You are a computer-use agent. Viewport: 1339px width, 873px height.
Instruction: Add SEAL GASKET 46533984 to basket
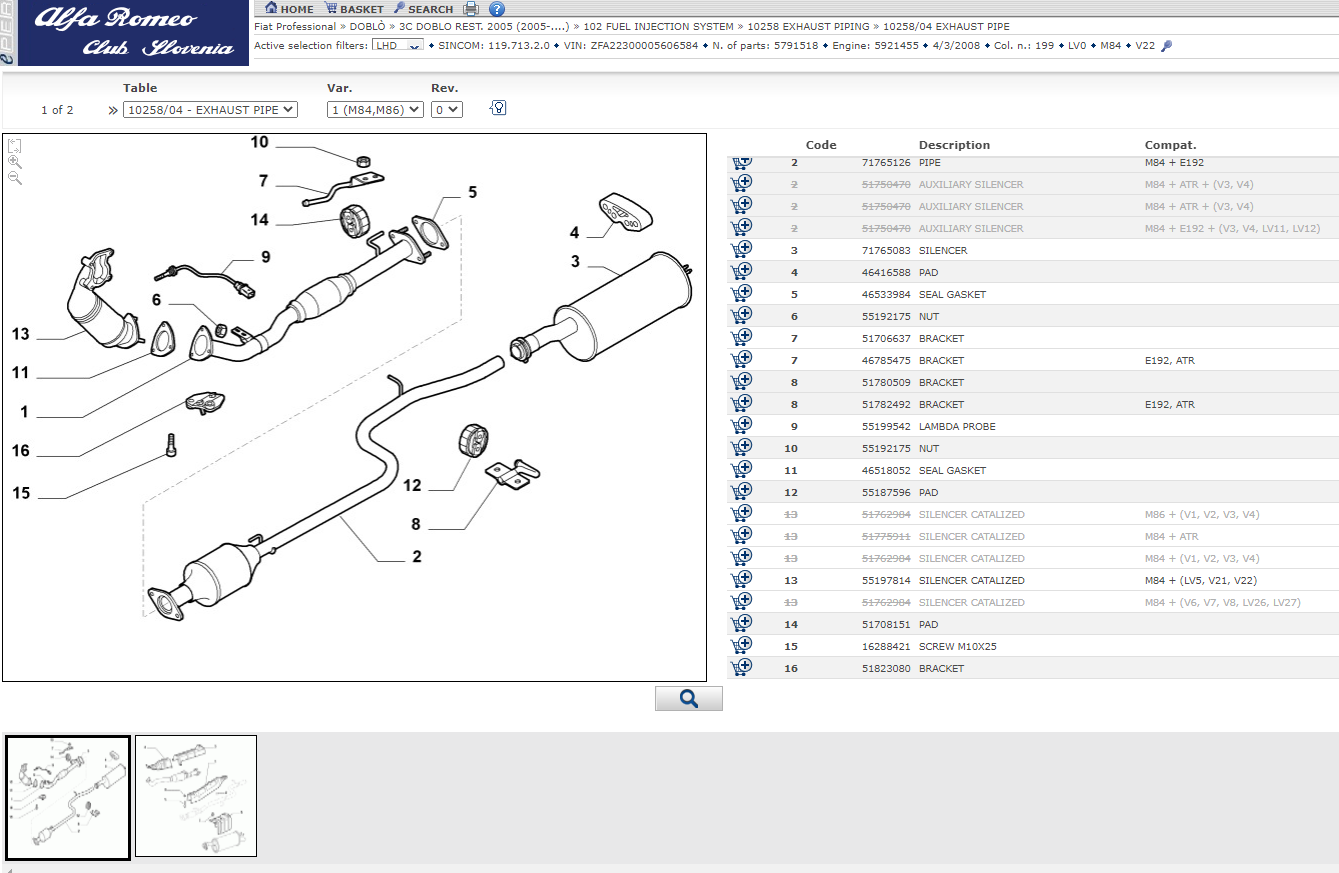pos(742,294)
